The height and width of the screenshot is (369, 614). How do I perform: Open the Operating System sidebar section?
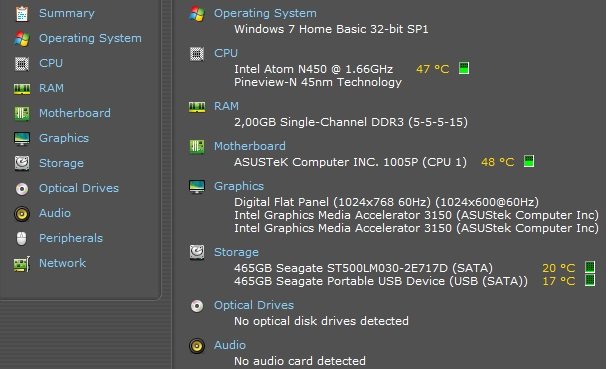(x=90, y=38)
